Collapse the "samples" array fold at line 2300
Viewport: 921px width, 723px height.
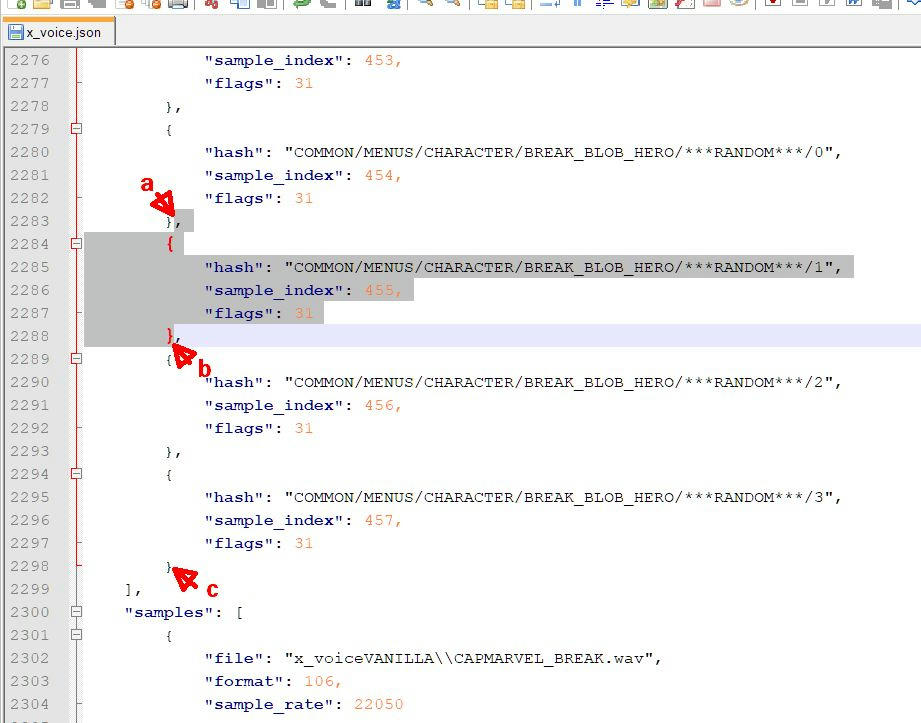(x=76, y=612)
